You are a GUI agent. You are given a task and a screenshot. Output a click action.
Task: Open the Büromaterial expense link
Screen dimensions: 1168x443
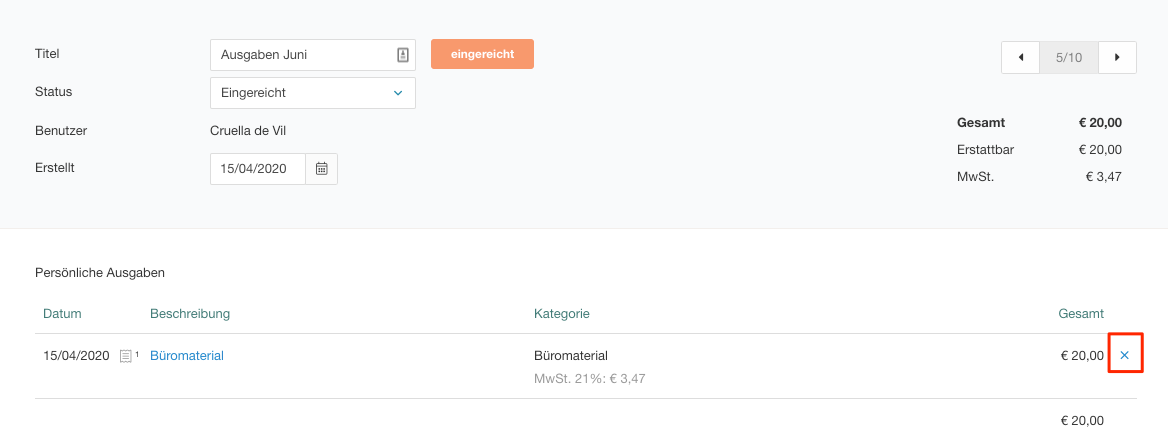187,355
